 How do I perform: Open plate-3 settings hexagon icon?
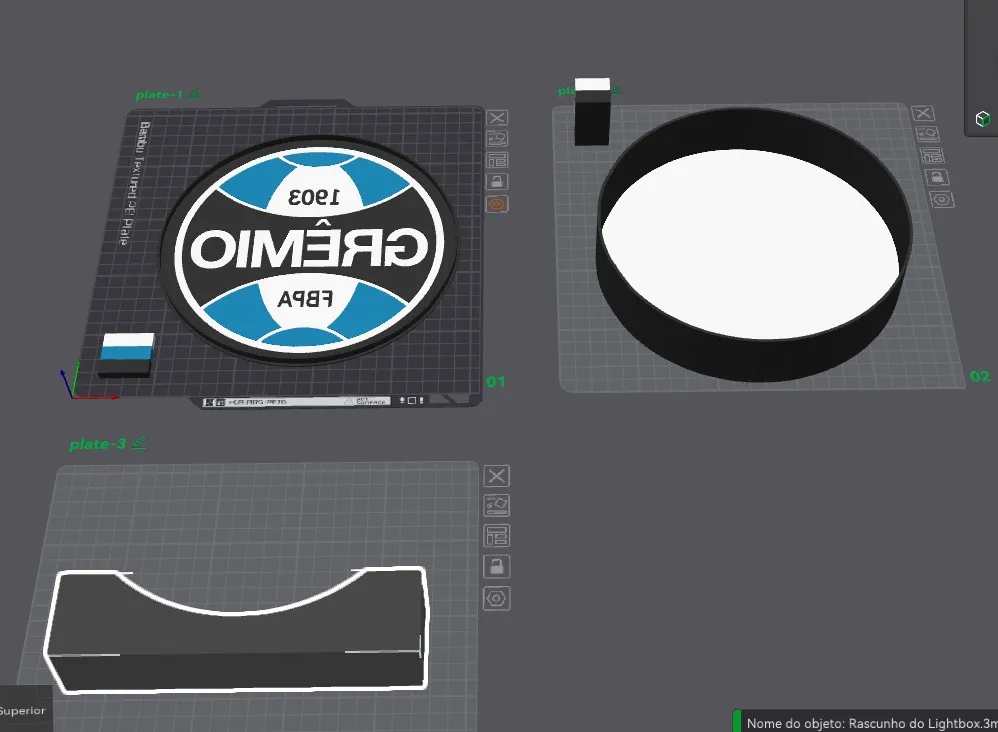(x=496, y=598)
